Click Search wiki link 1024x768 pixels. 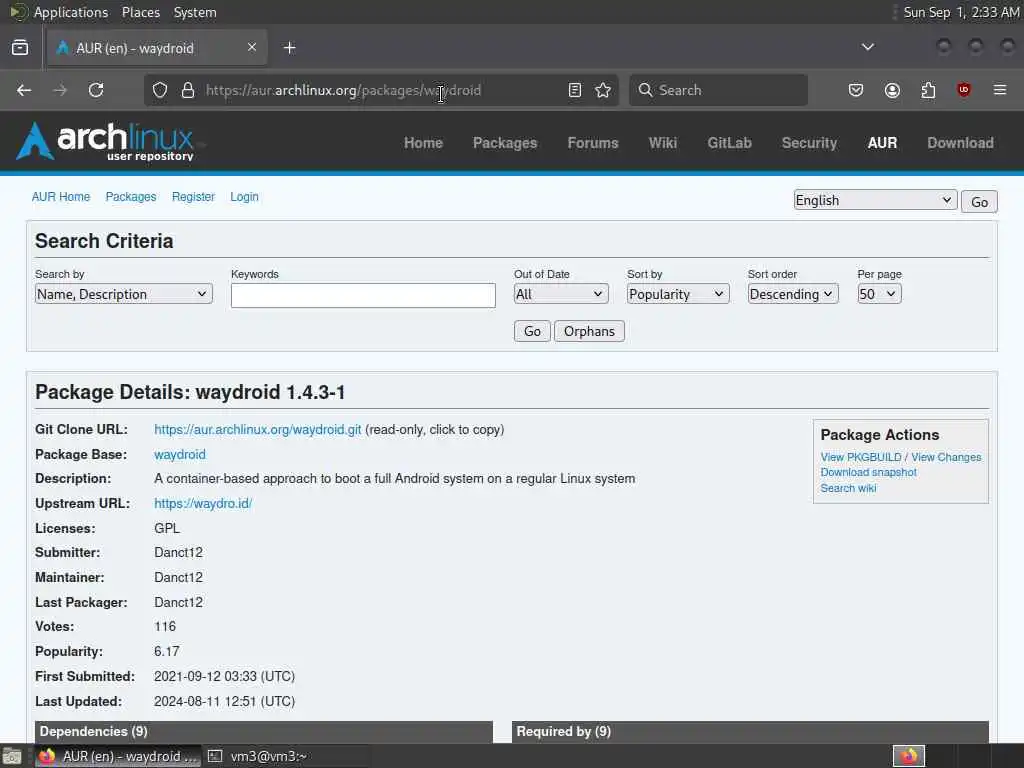pyautogui.click(x=848, y=488)
